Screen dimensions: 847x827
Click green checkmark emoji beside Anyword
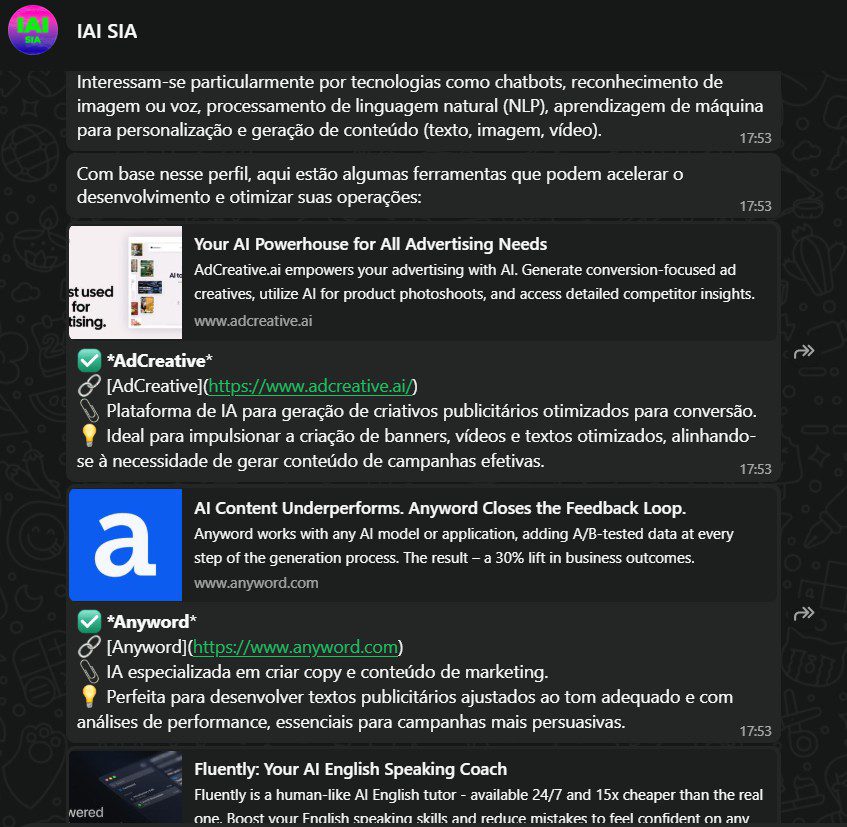[89, 622]
